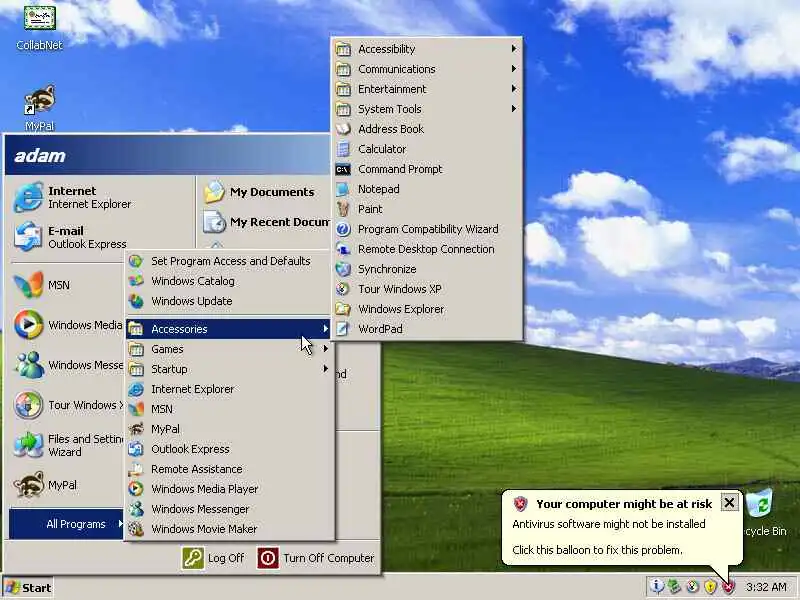Expand the Startup submenu
This screenshot has height=600, width=800.
(x=229, y=369)
